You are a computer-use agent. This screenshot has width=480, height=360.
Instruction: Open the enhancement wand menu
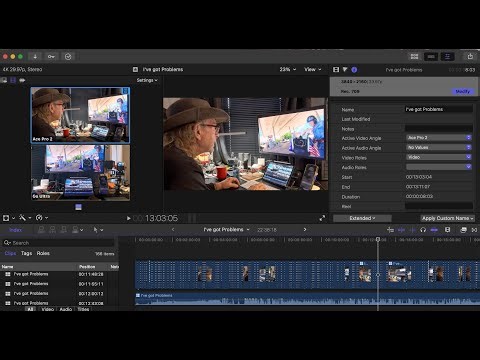click(x=25, y=218)
